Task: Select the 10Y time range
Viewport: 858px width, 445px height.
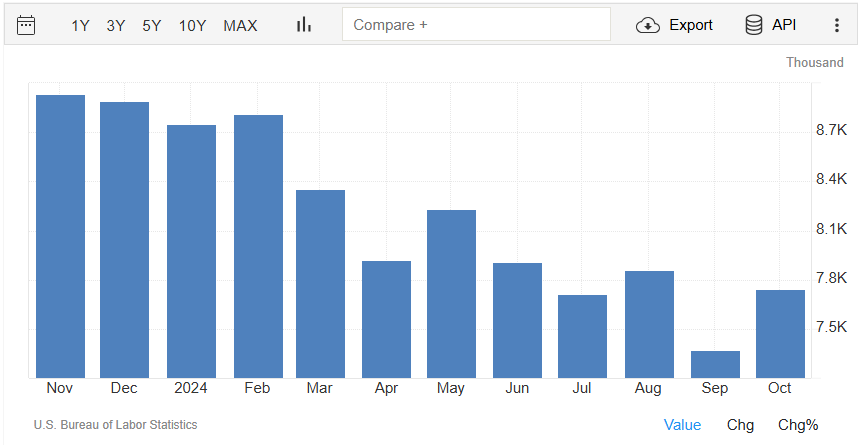Action: pos(193,26)
